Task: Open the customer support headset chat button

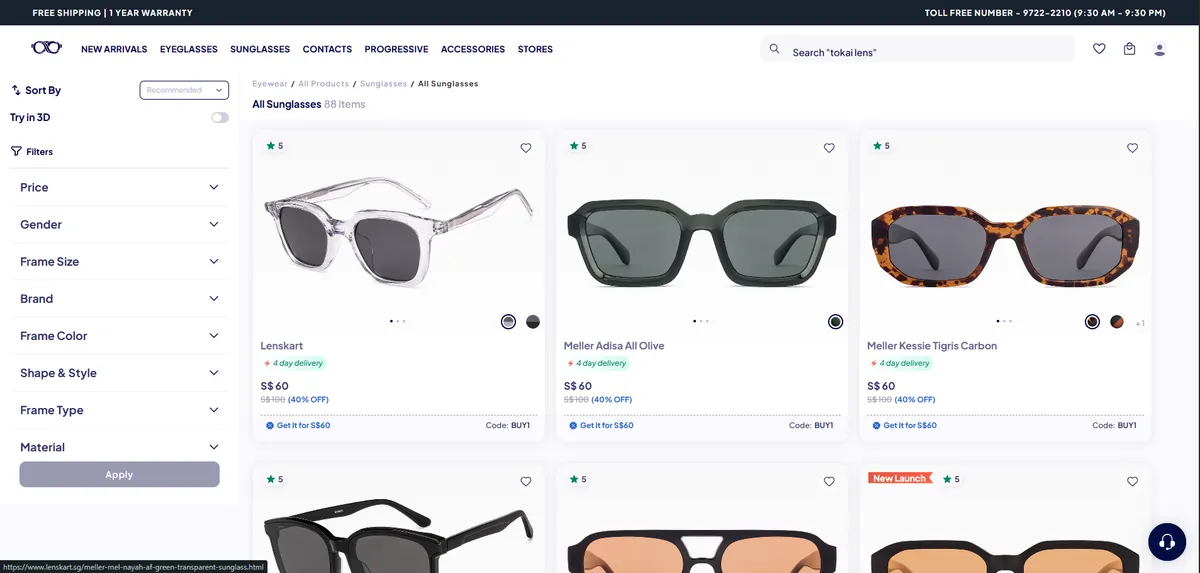Action: point(1167,541)
